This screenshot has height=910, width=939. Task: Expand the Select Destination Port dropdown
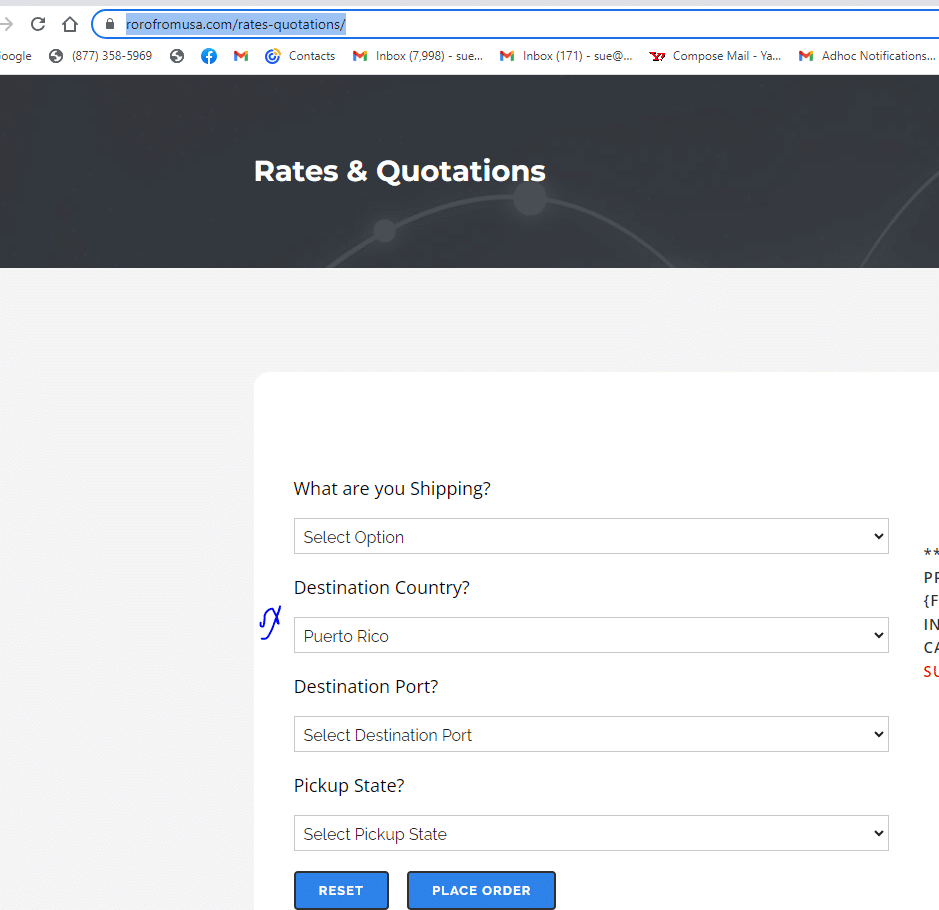click(590, 734)
